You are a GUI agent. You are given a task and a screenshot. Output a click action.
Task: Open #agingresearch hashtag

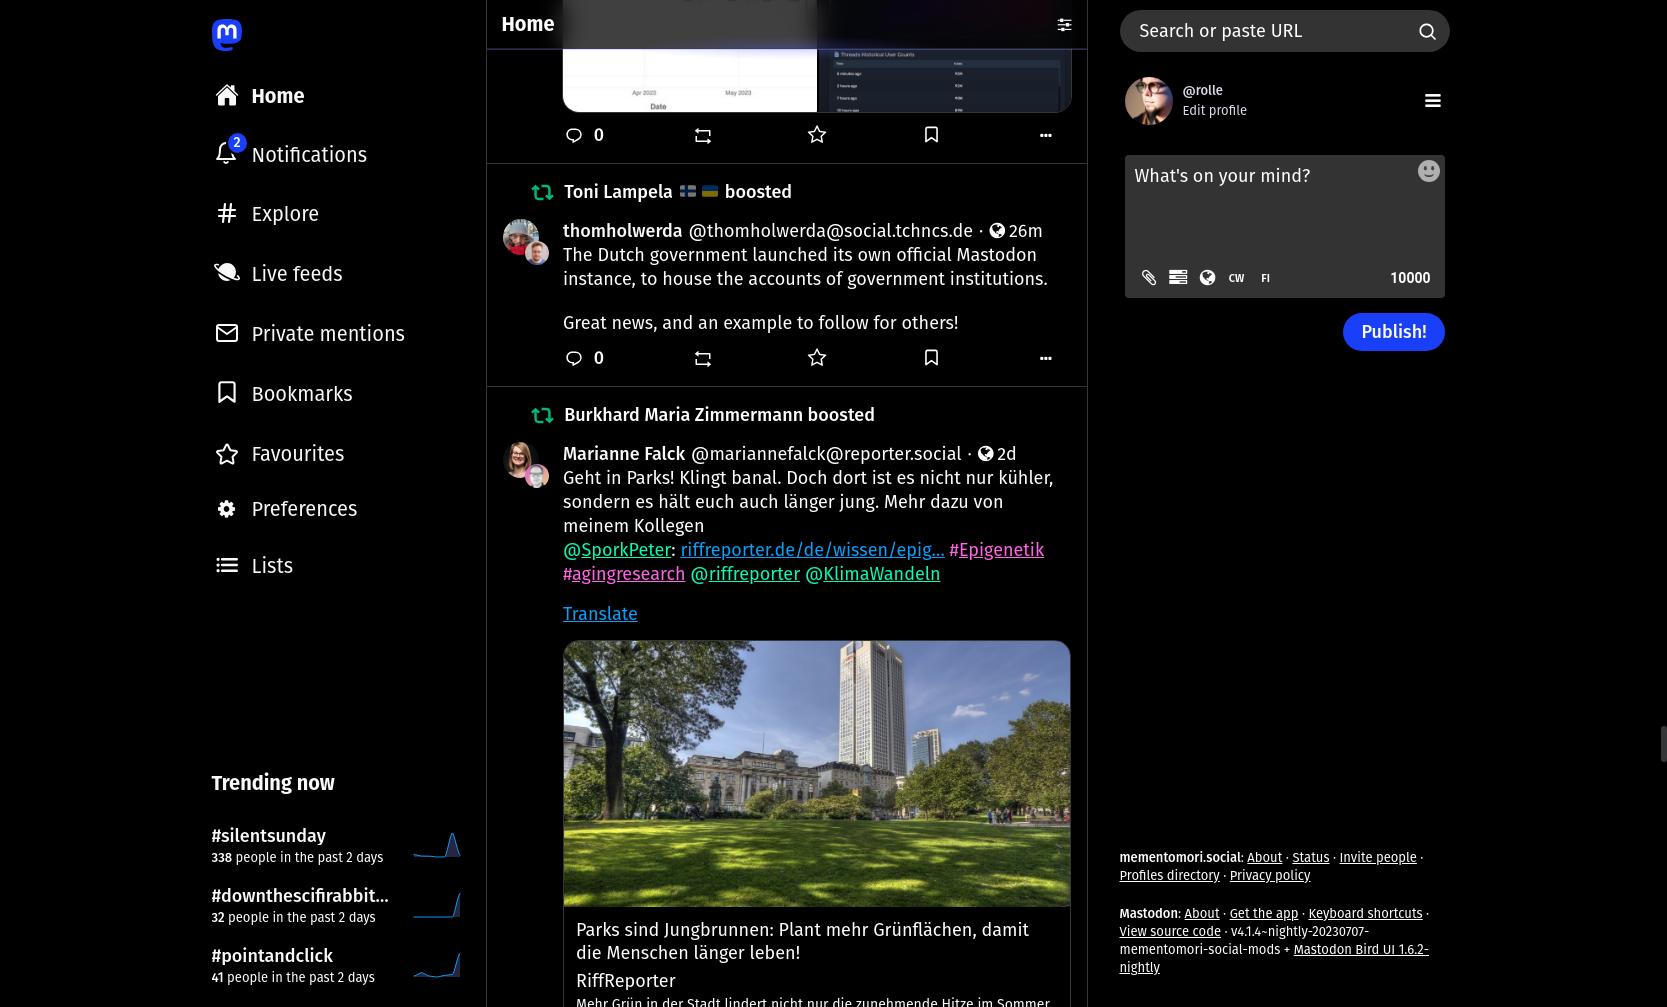624,574
